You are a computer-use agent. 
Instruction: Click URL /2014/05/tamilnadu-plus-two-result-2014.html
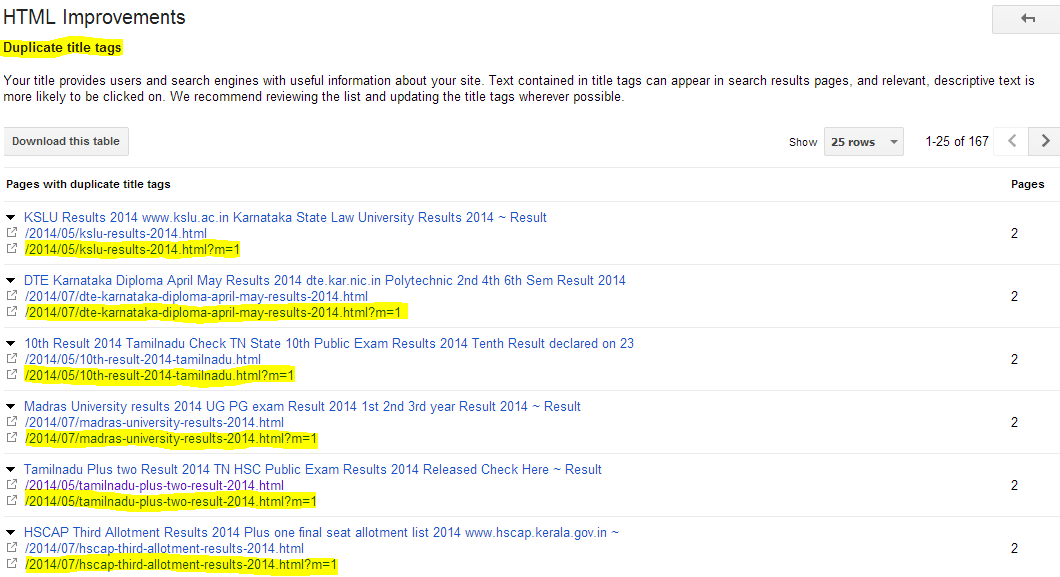(x=154, y=486)
